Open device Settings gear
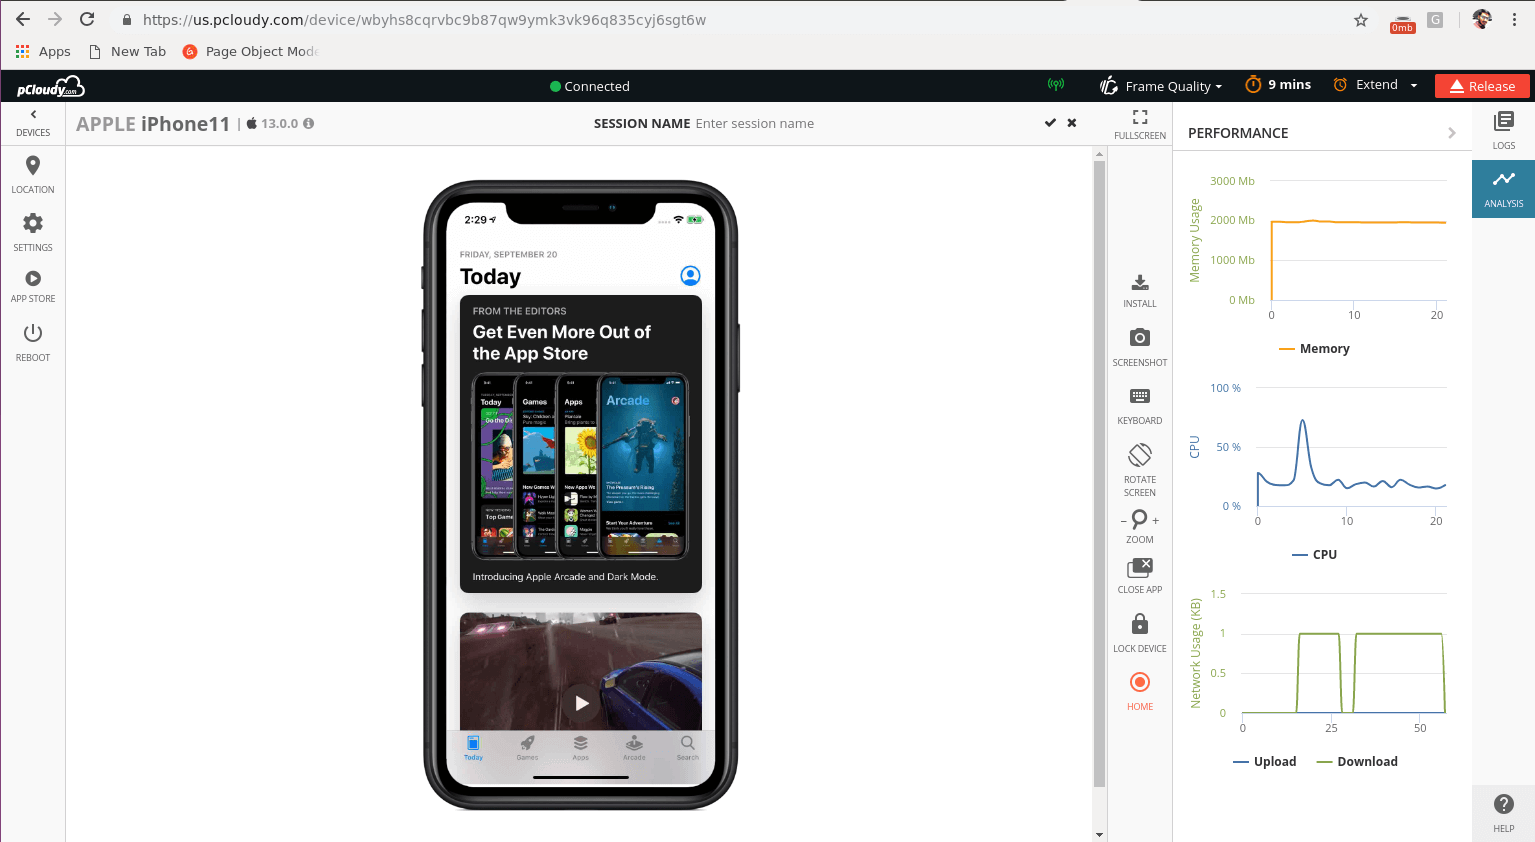The width and height of the screenshot is (1535, 842). [x=33, y=231]
